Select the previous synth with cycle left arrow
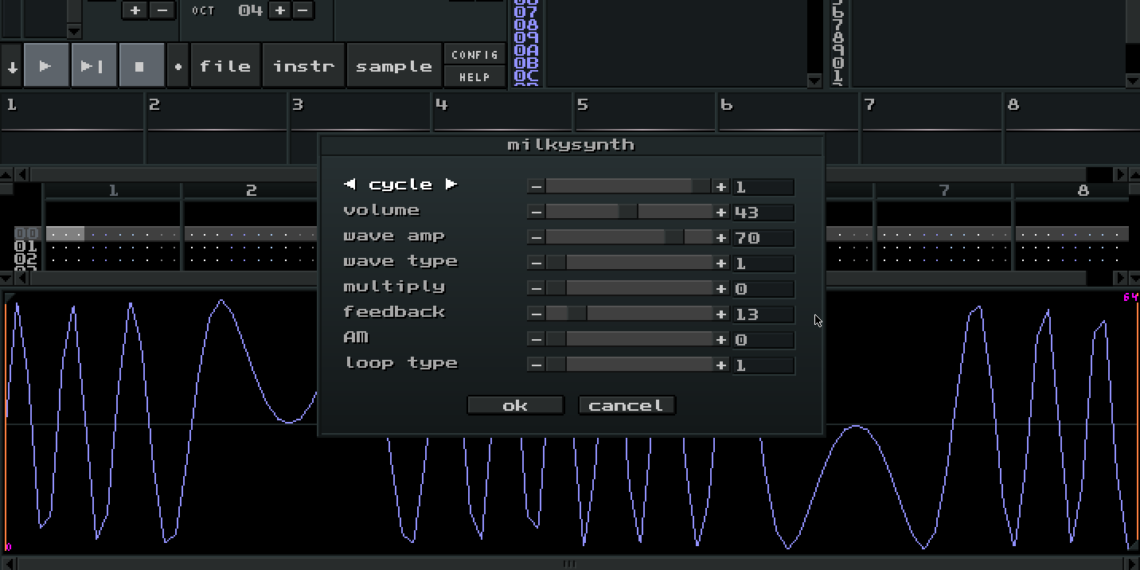The height and width of the screenshot is (570, 1140). [x=350, y=184]
